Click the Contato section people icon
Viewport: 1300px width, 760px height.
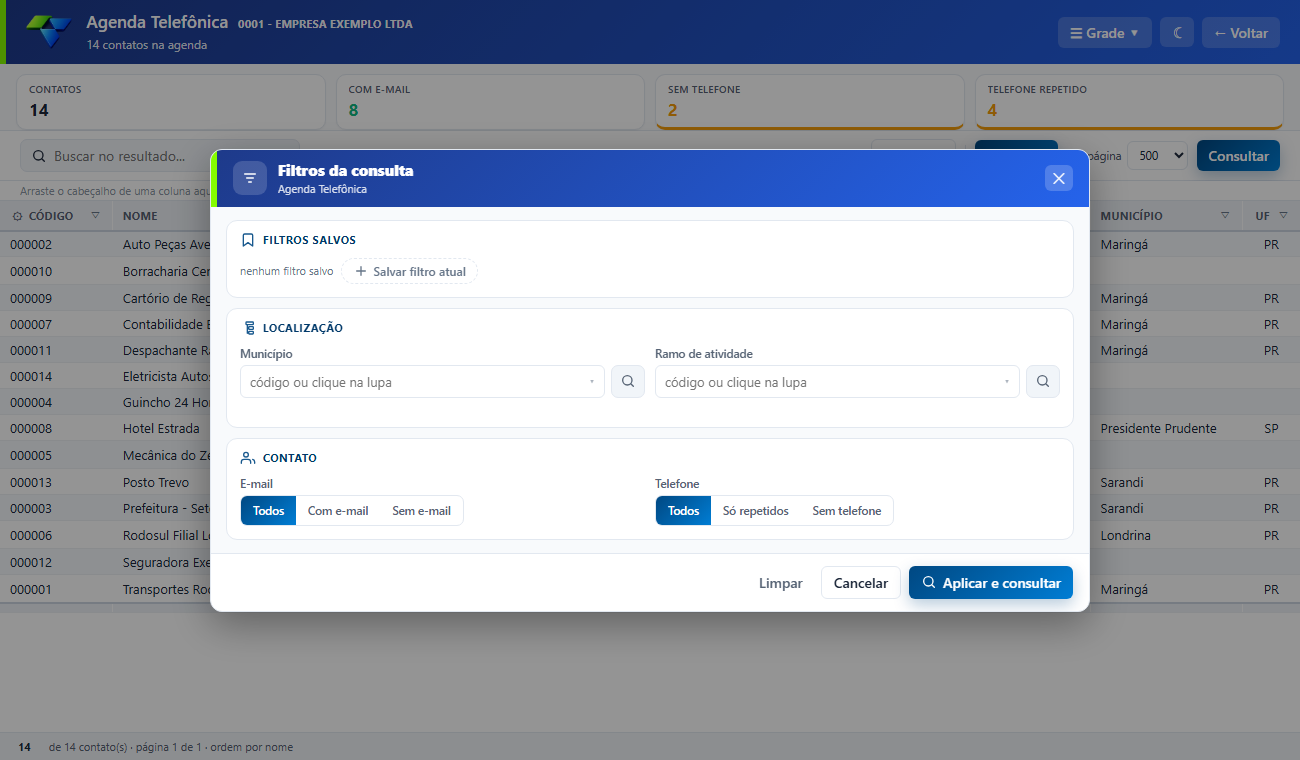click(x=248, y=458)
